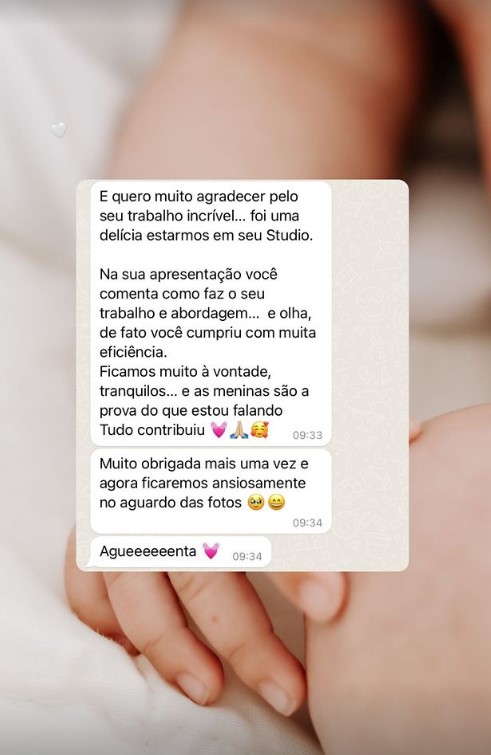
Task: Select the 'Agueeeeeenta' message bubble
Action: click(x=180, y=551)
